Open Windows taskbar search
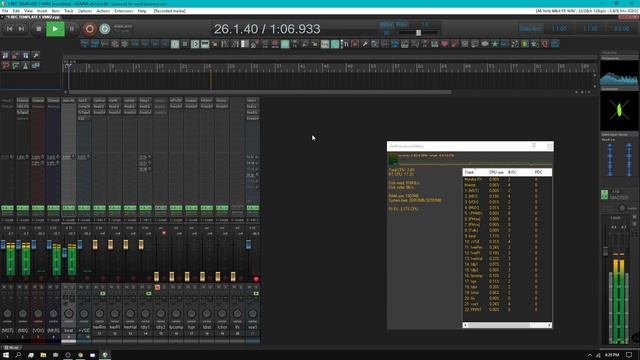Image resolution: width=640 pixels, height=360 pixels. [x=18, y=355]
